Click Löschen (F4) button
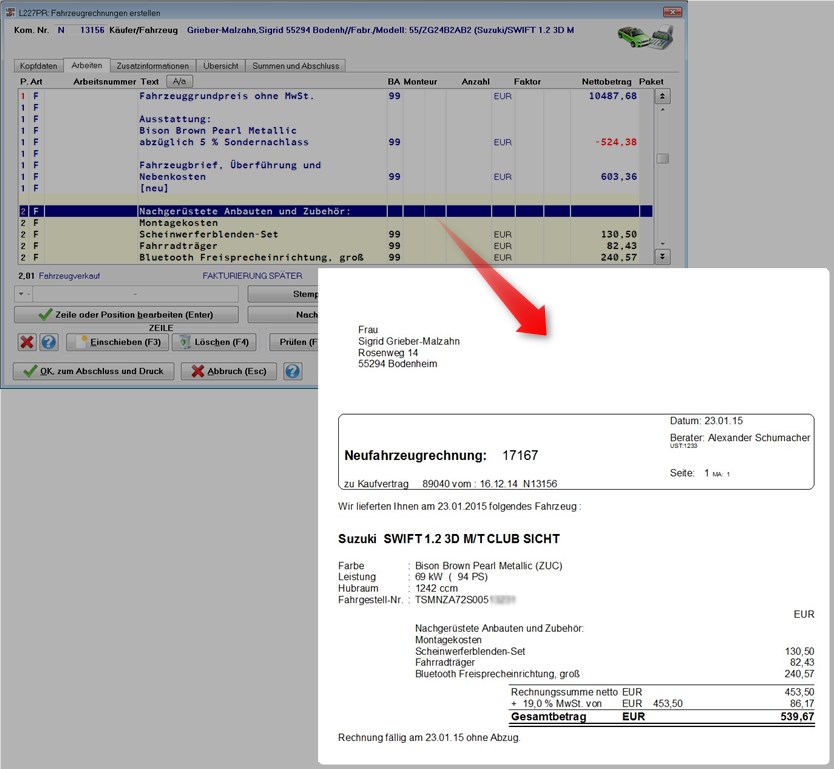 tap(215, 342)
